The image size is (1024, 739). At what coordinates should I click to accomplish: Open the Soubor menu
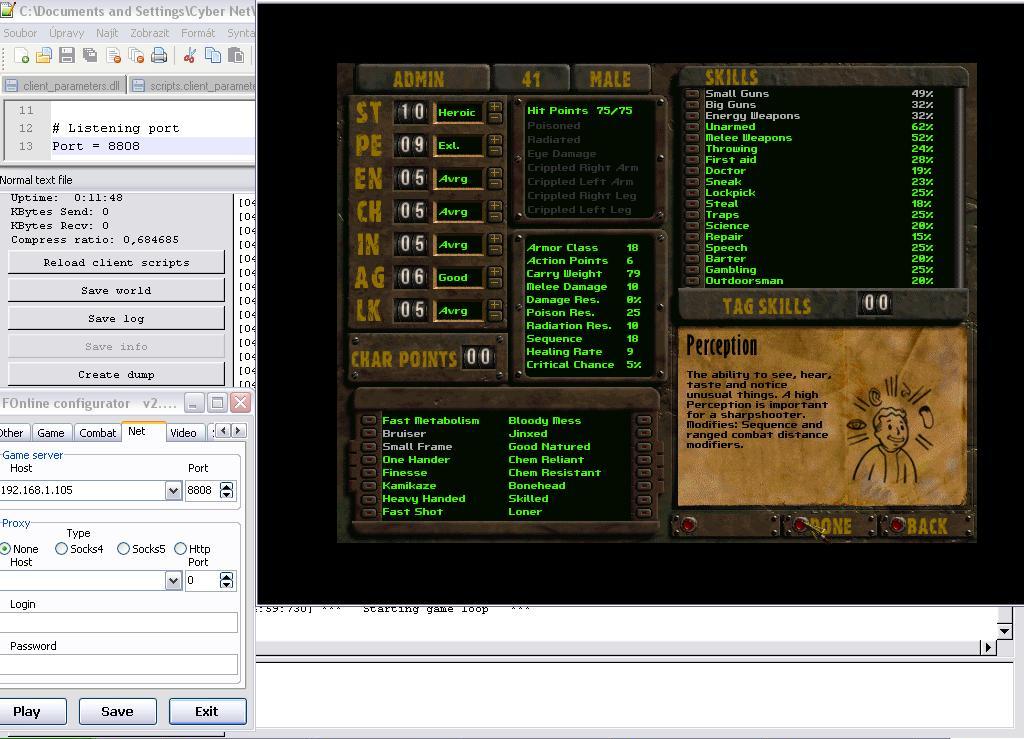[x=20, y=33]
